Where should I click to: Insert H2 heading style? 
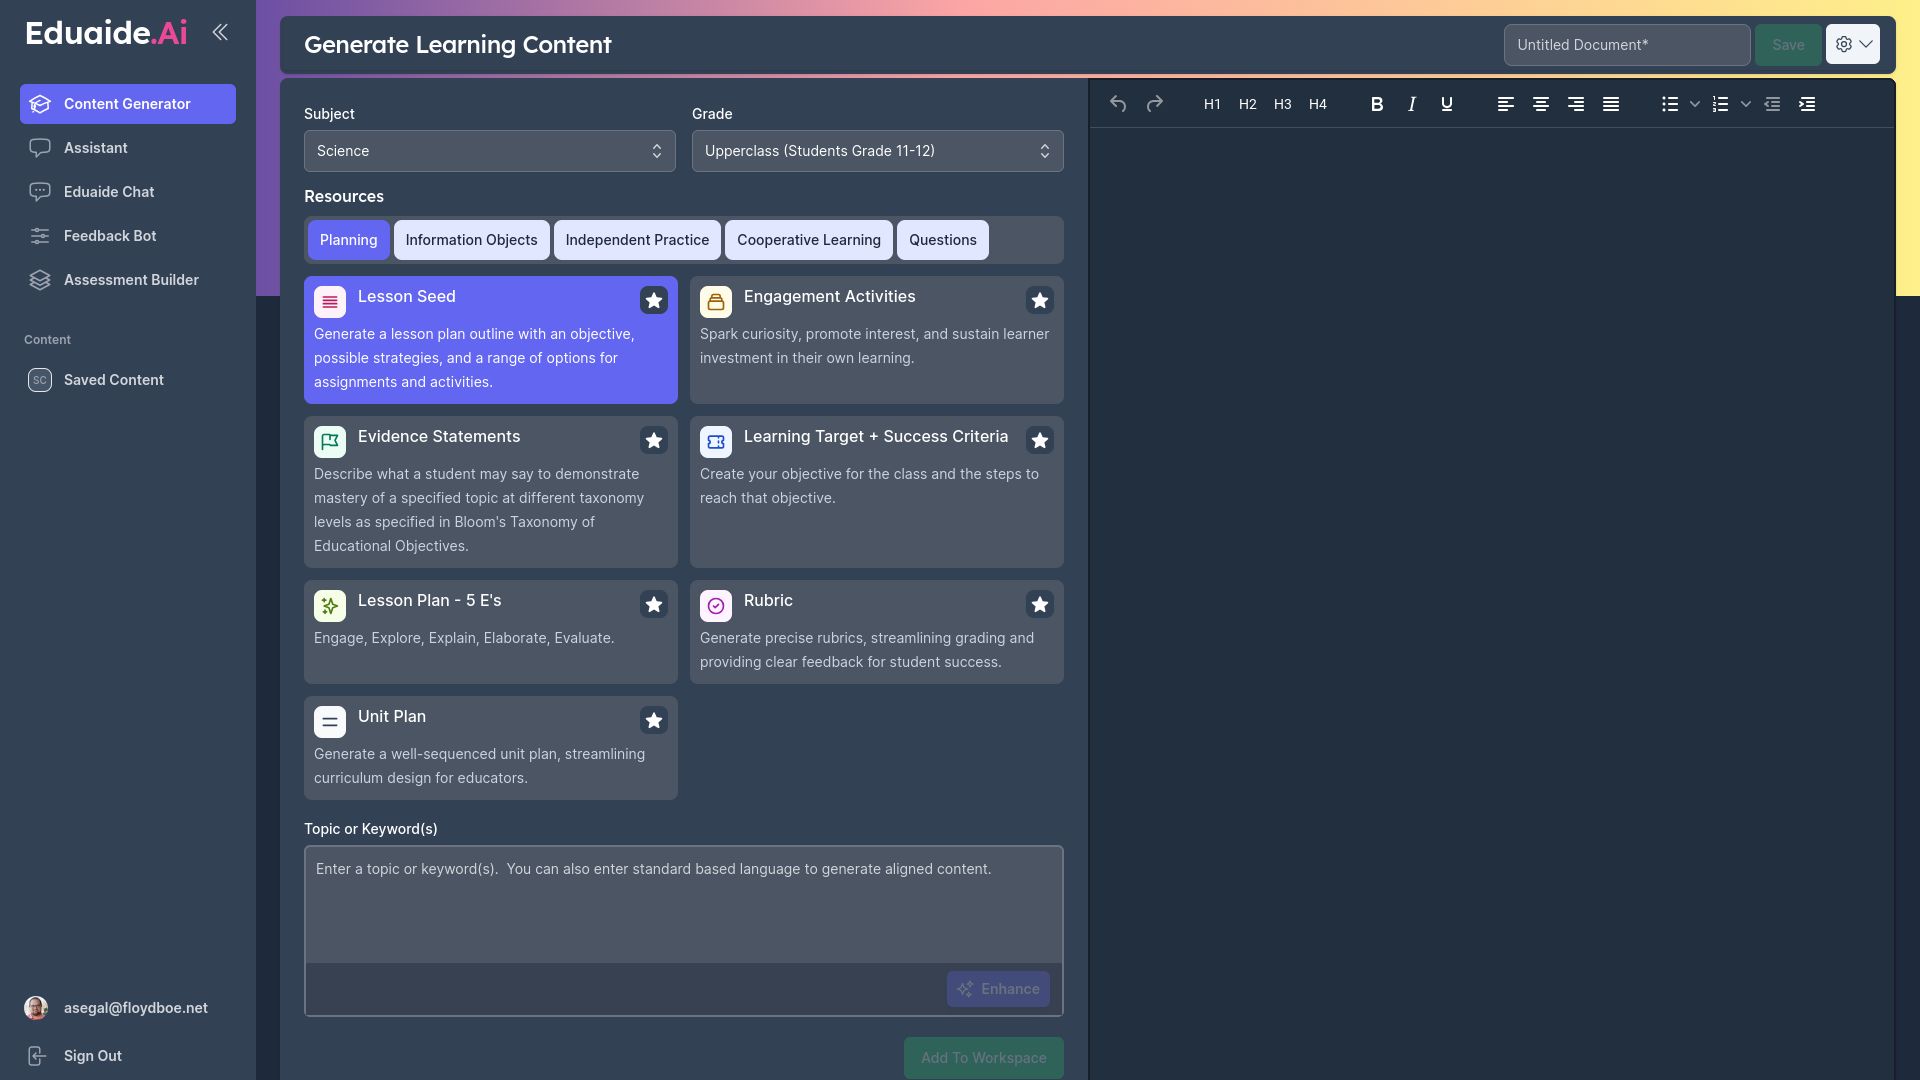point(1247,104)
